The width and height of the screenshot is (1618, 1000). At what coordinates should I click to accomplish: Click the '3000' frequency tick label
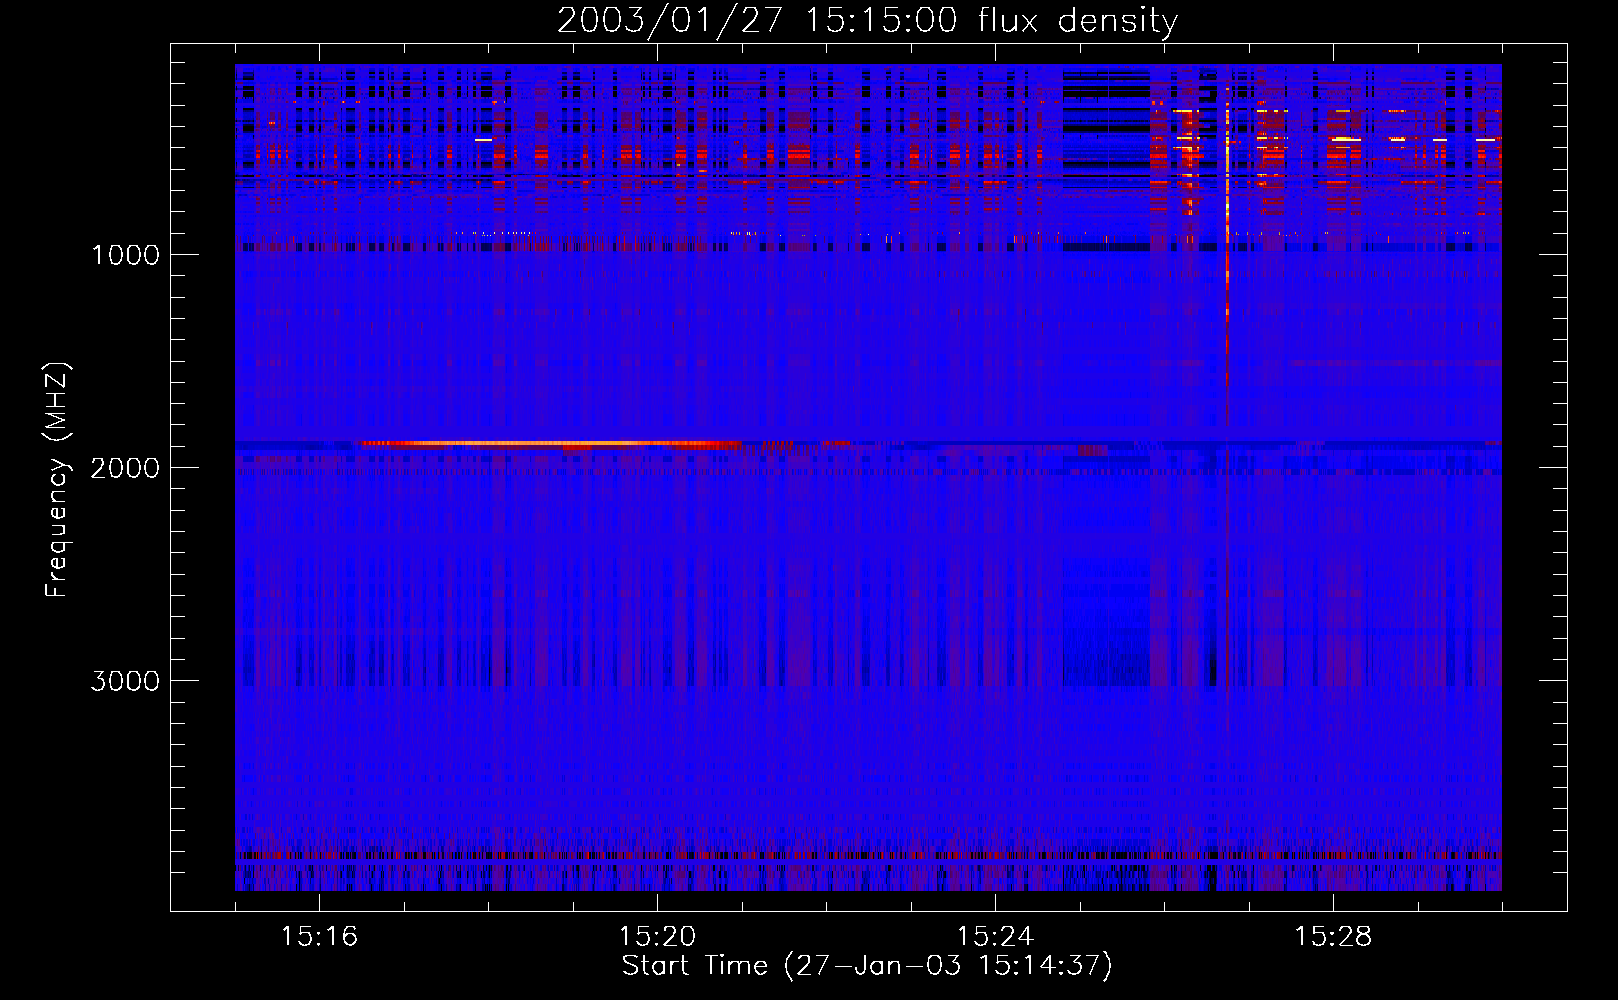coord(125,681)
